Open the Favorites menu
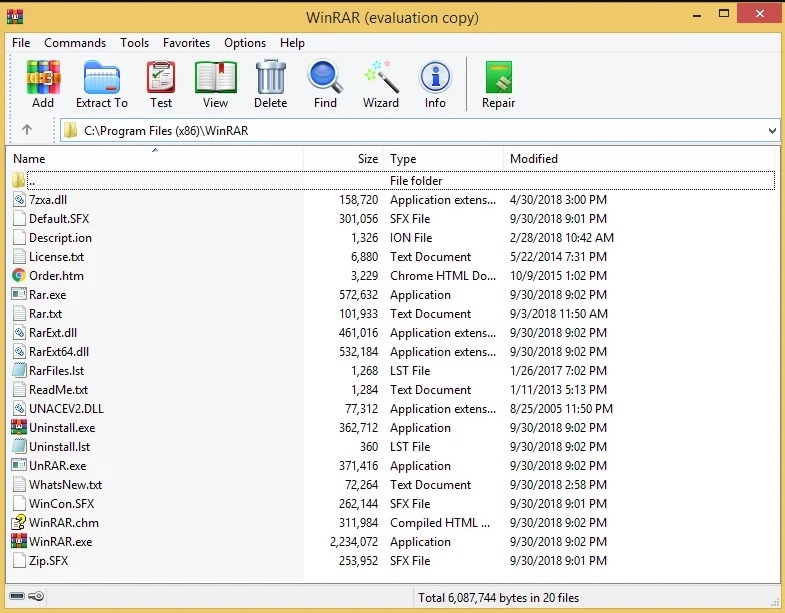This screenshot has height=613, width=785. [x=186, y=43]
